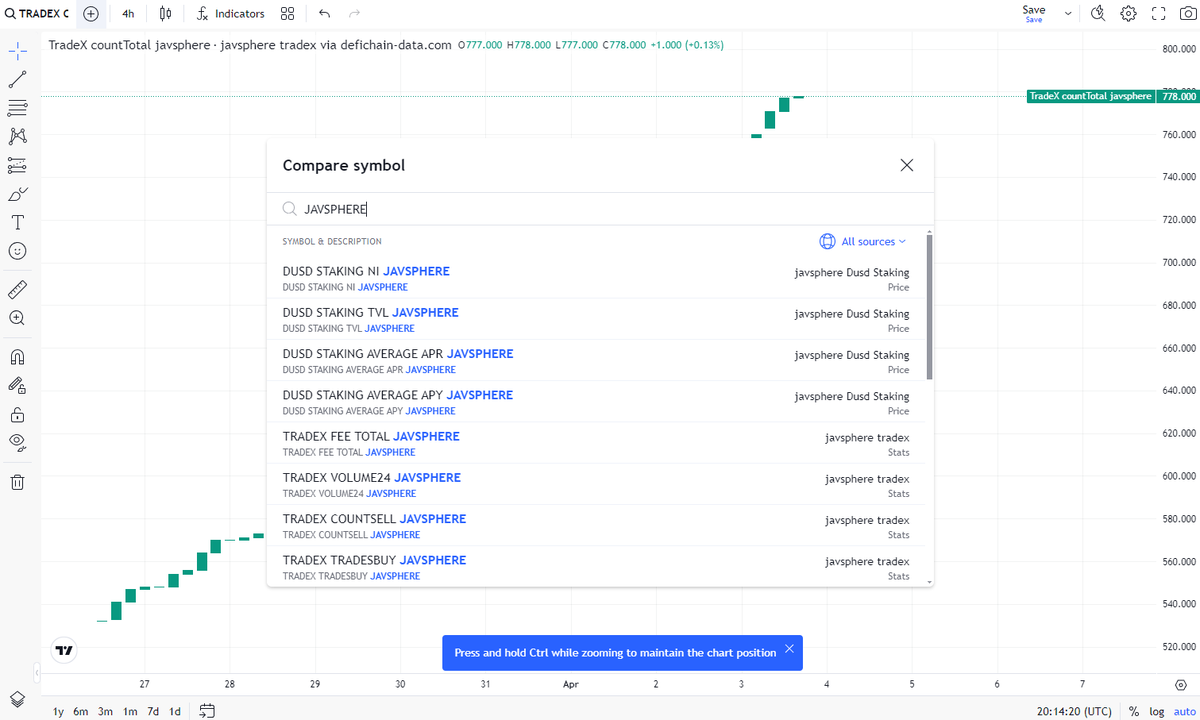Select the trend line tool
Image resolution: width=1200 pixels, height=720 pixels.
(x=17, y=79)
